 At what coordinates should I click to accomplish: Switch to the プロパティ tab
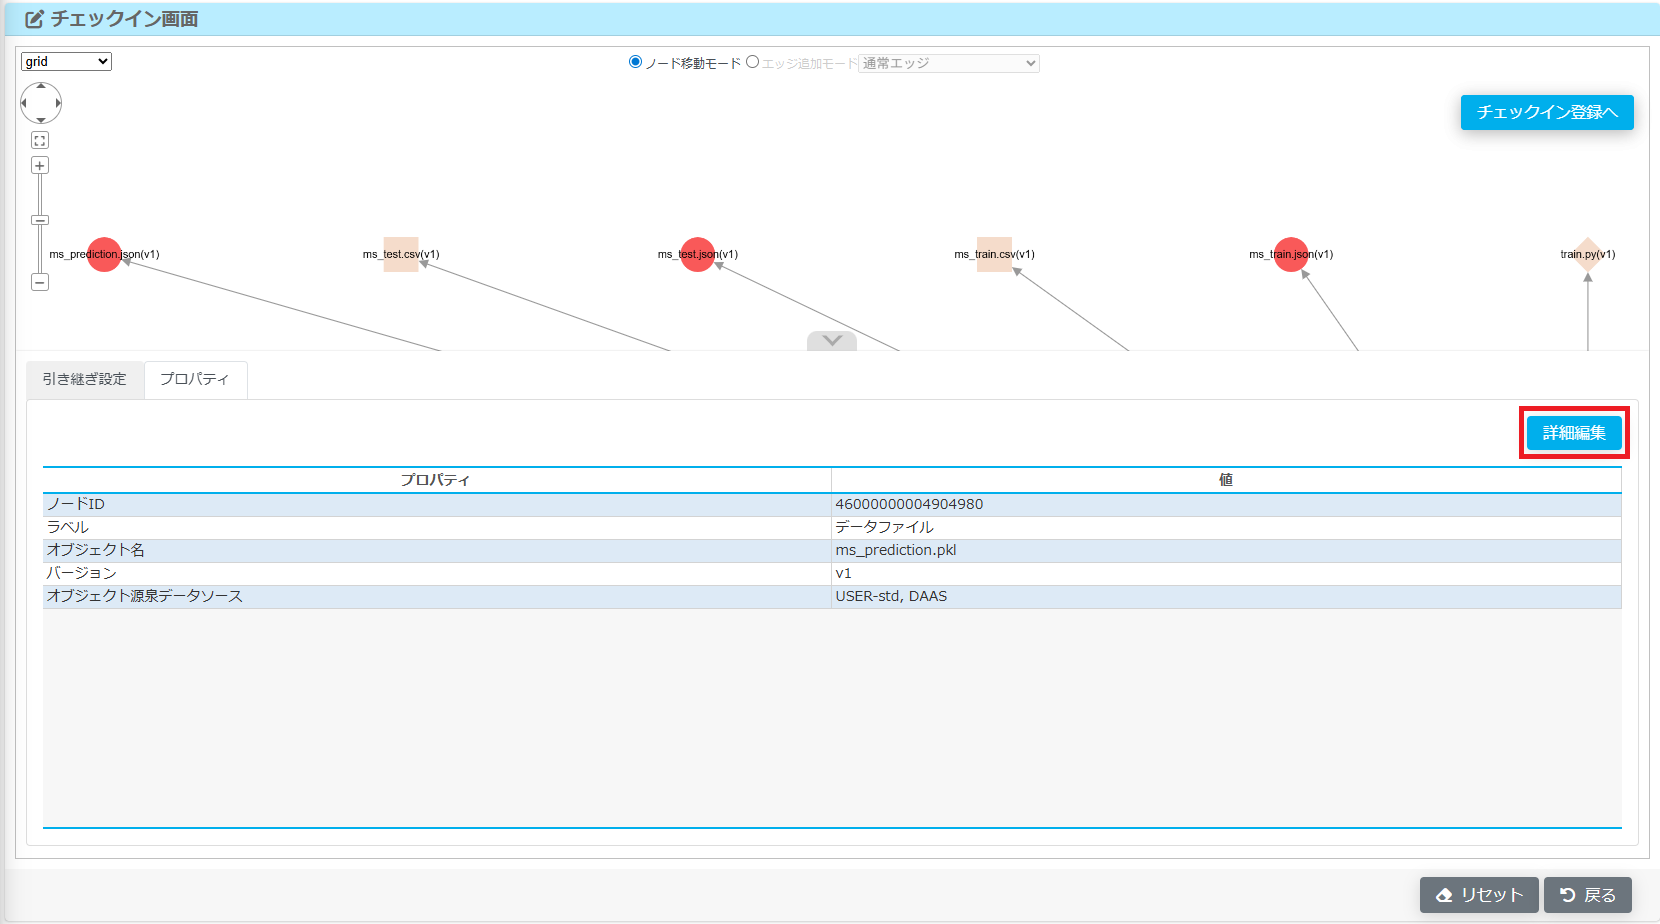click(x=195, y=379)
